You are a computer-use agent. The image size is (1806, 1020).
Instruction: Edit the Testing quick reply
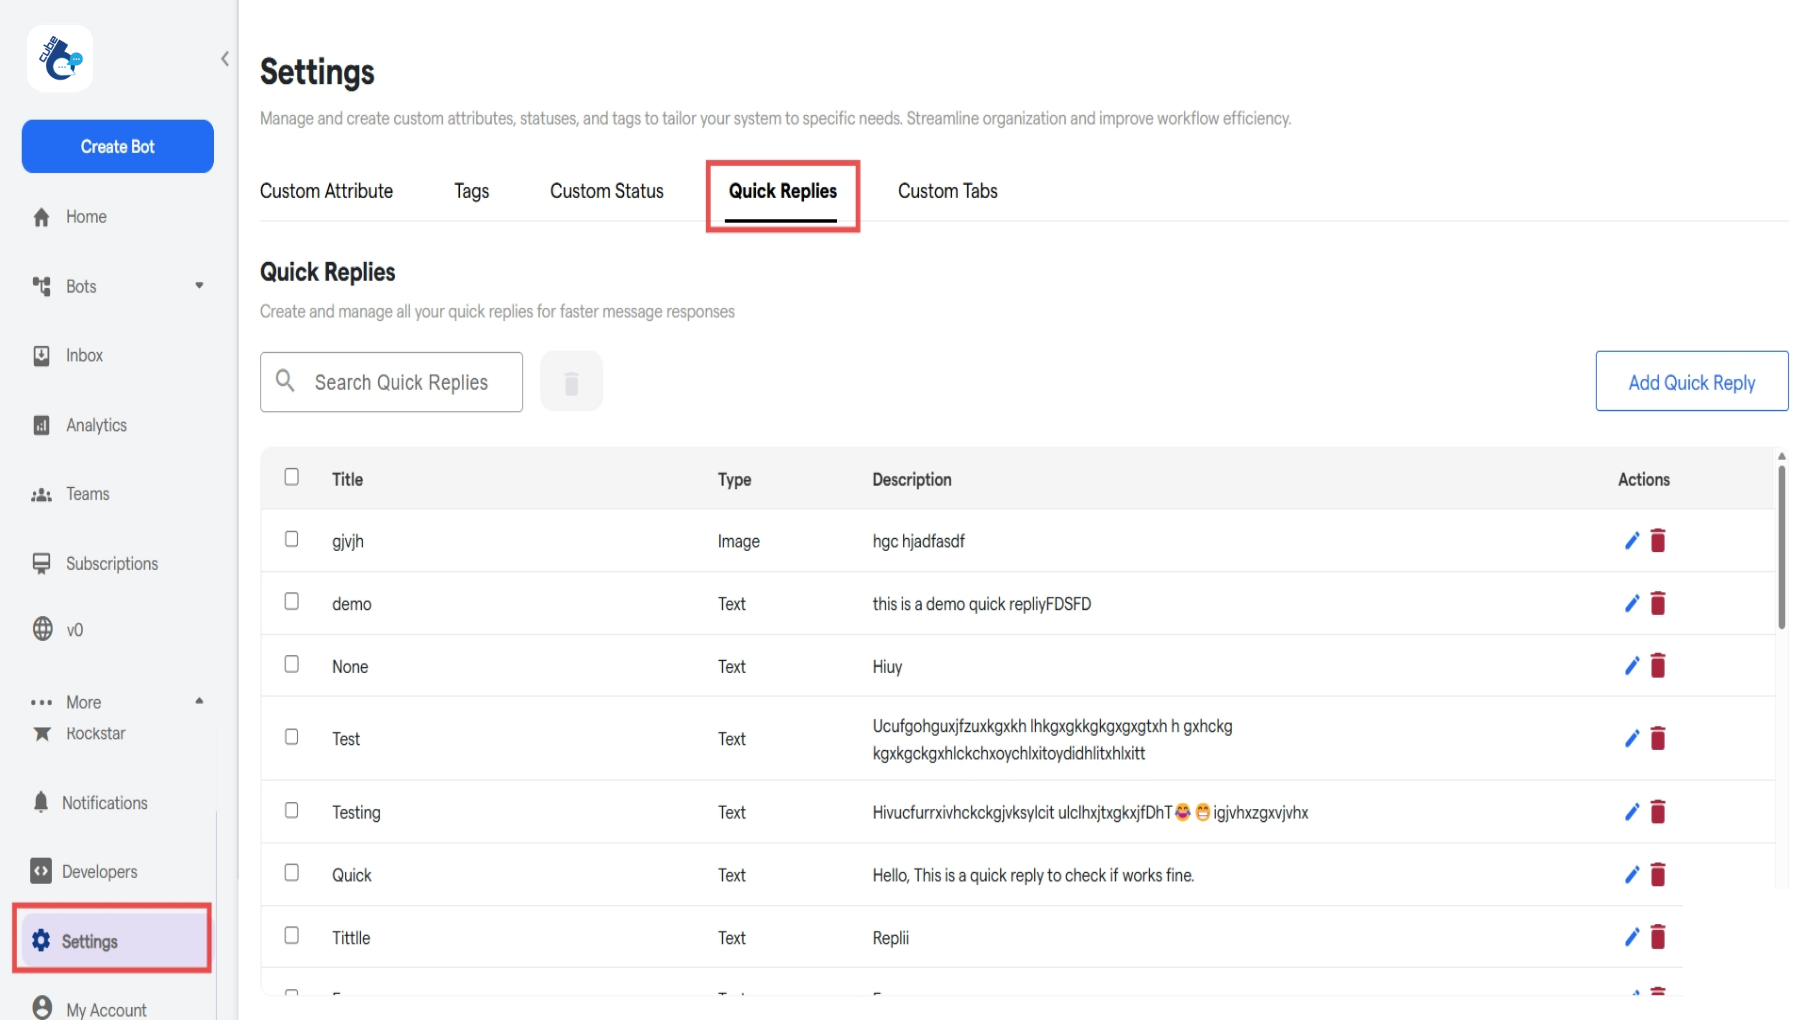[1631, 812]
